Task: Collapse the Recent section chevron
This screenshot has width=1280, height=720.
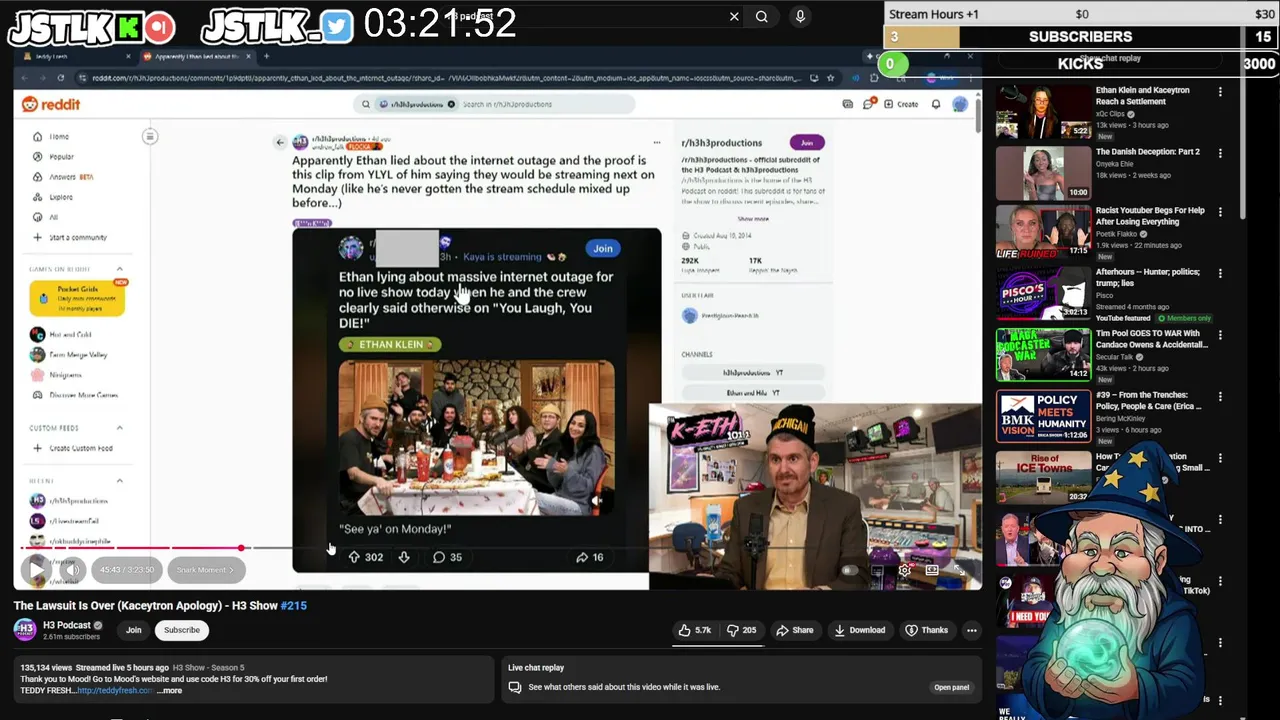Action: click(x=119, y=481)
